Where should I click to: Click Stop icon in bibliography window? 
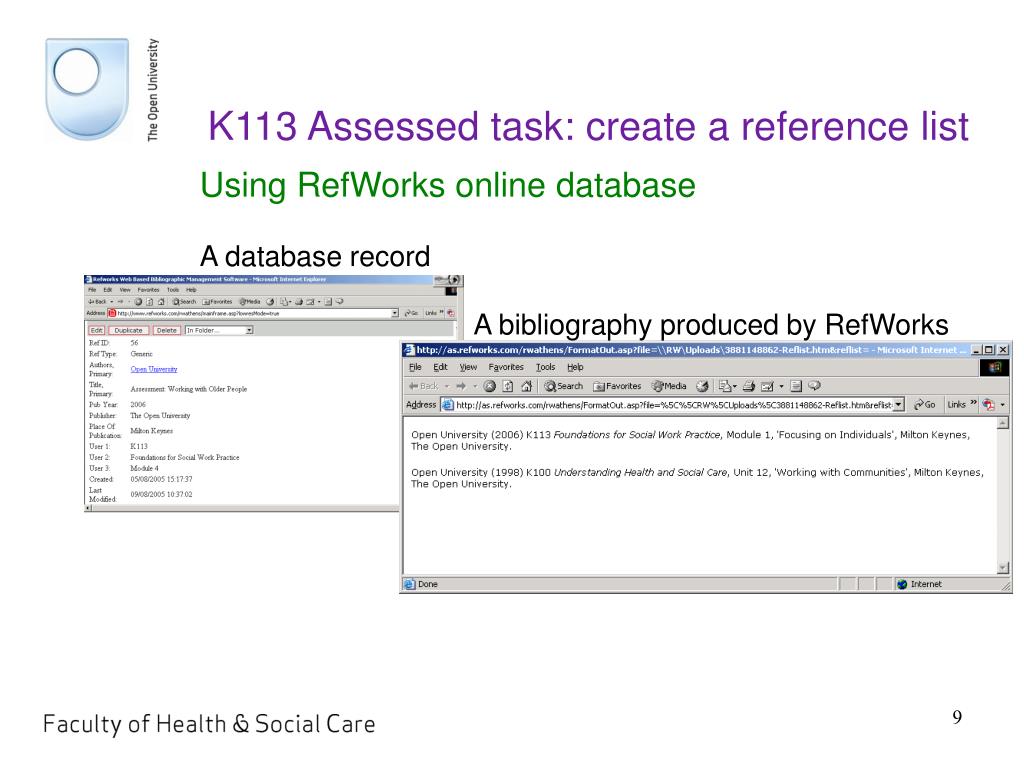pyautogui.click(x=489, y=386)
